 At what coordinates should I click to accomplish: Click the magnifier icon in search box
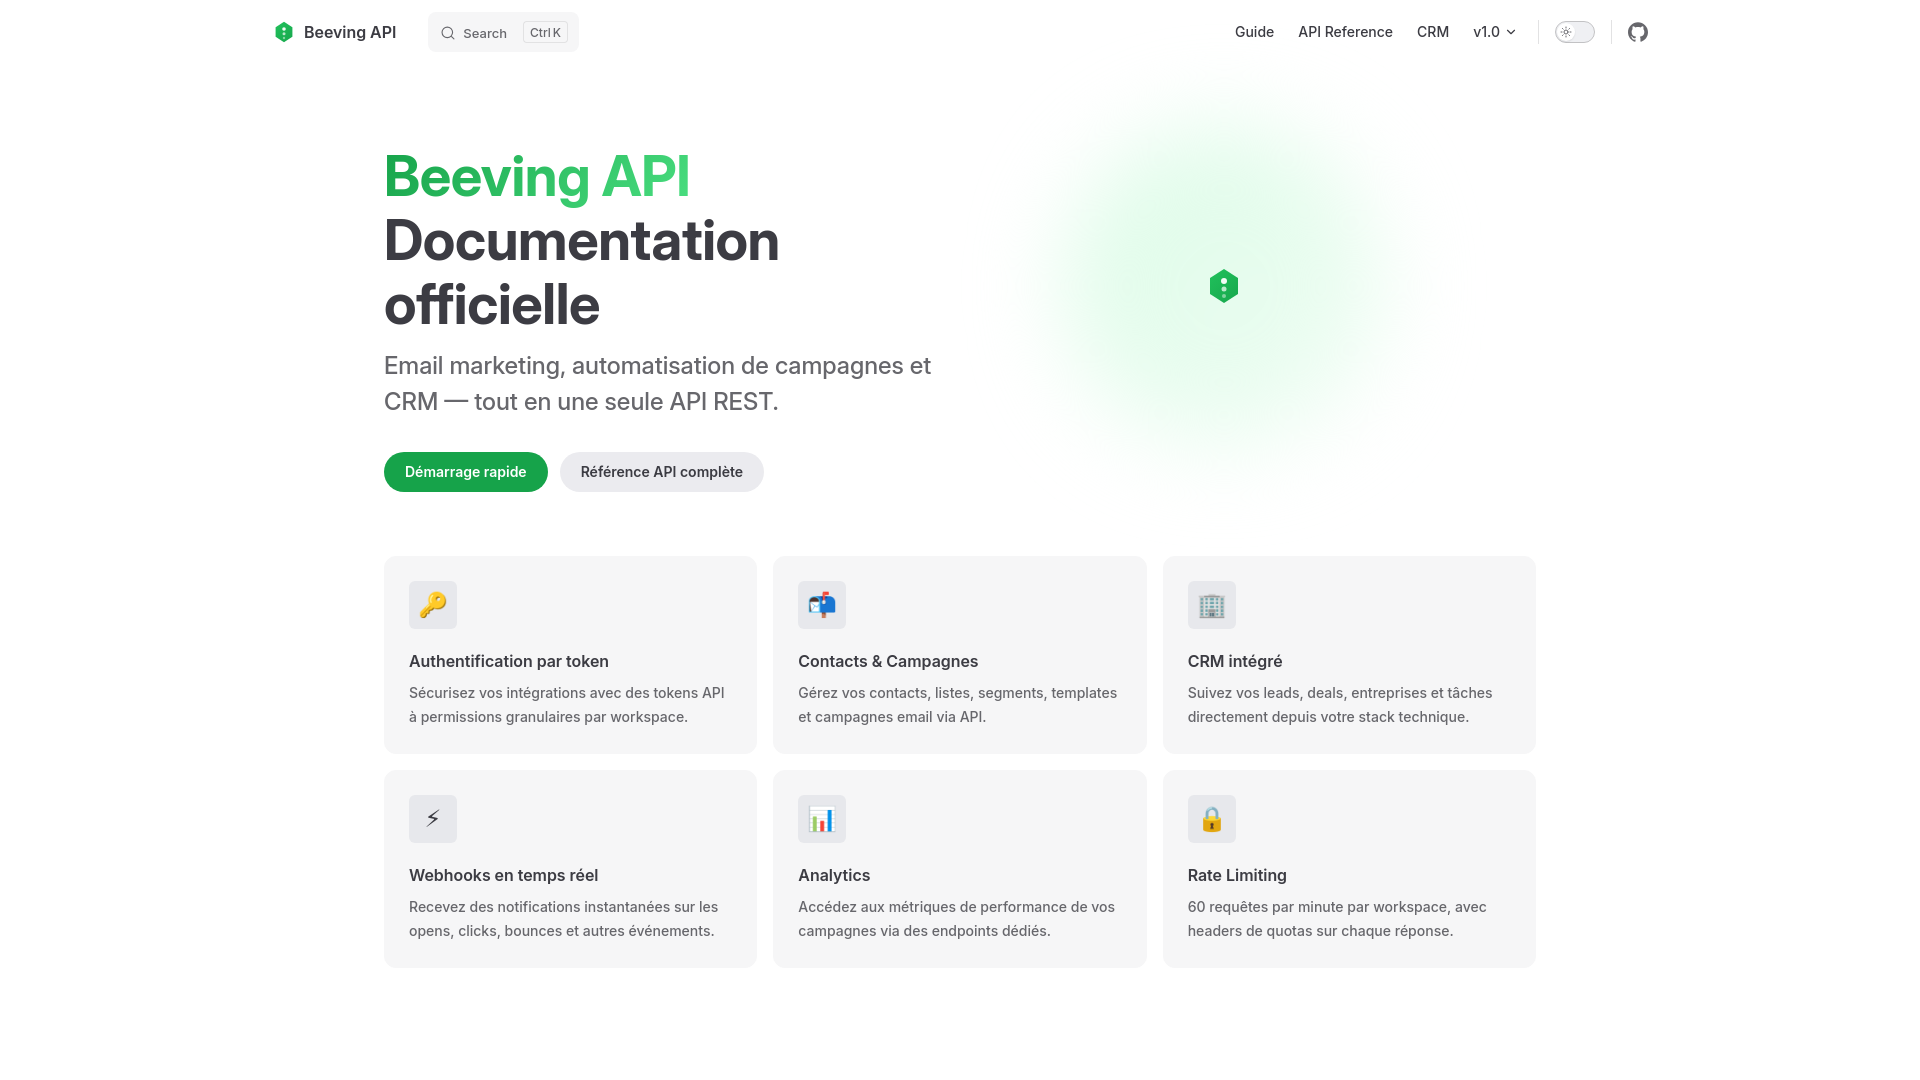coord(448,33)
